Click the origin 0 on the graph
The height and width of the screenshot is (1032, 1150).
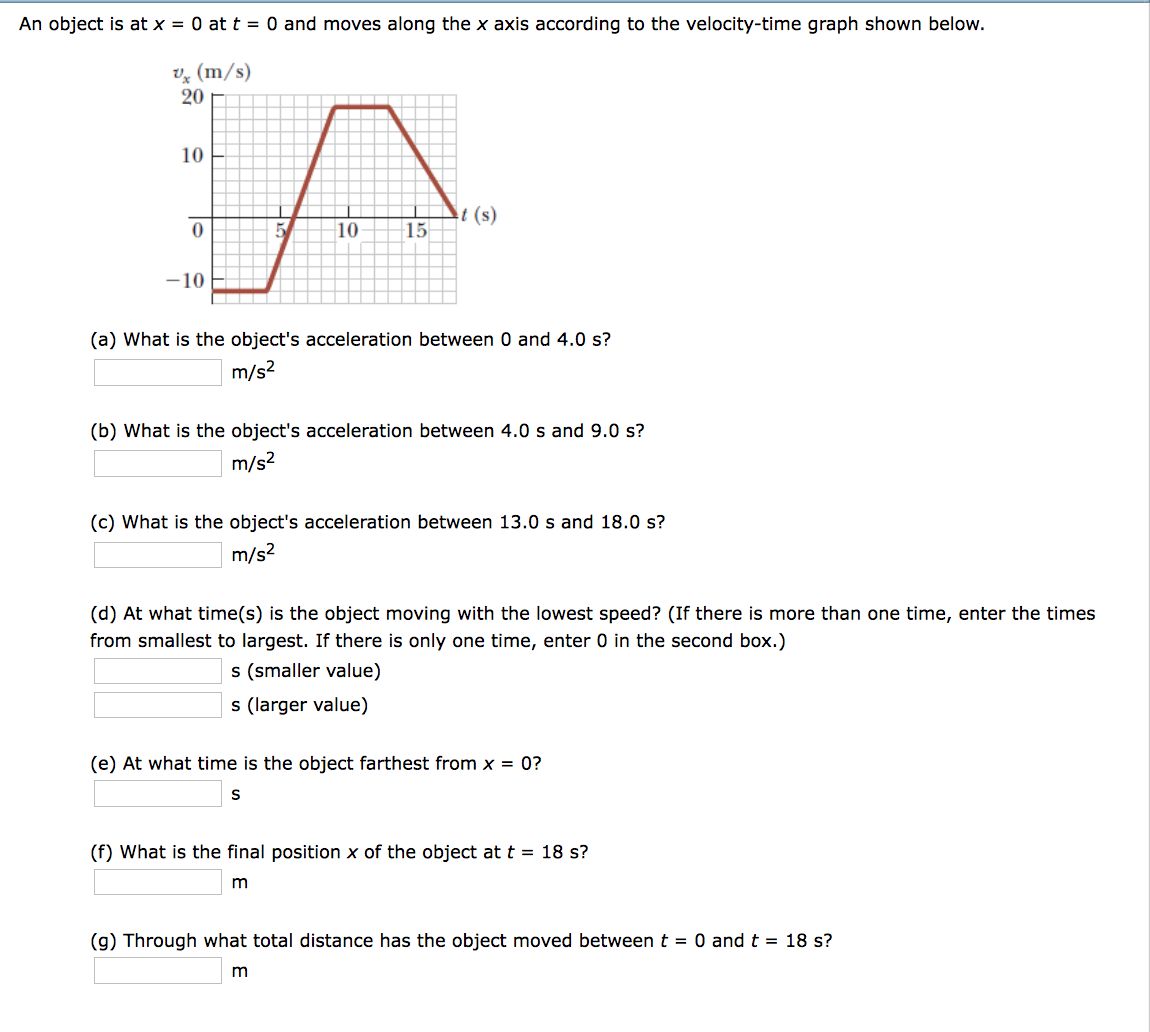click(x=197, y=231)
